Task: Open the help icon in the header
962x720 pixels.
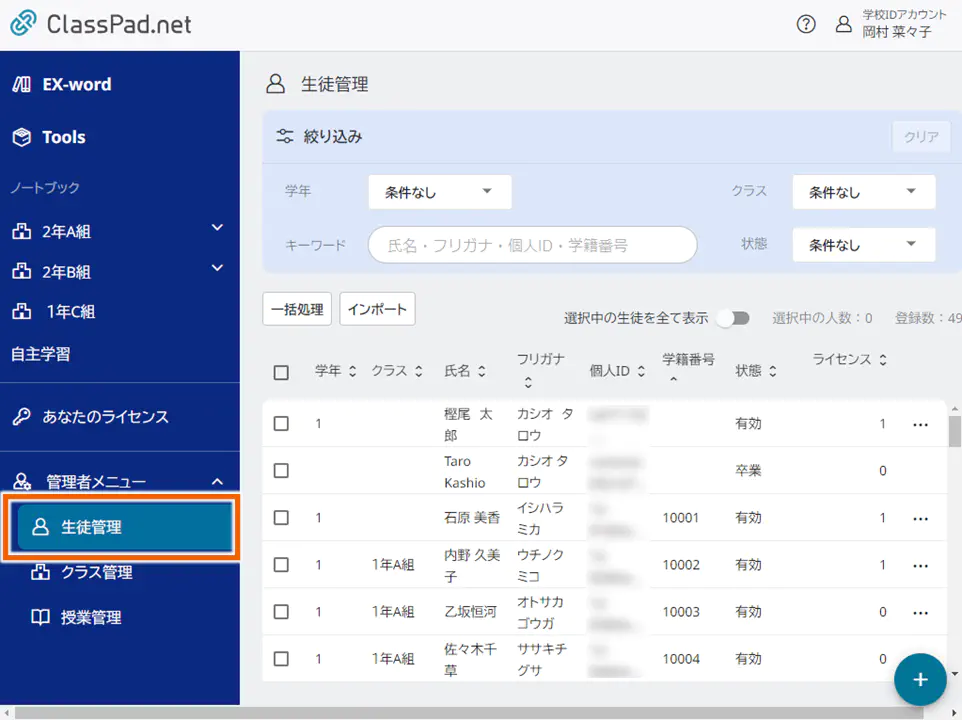Action: click(806, 23)
